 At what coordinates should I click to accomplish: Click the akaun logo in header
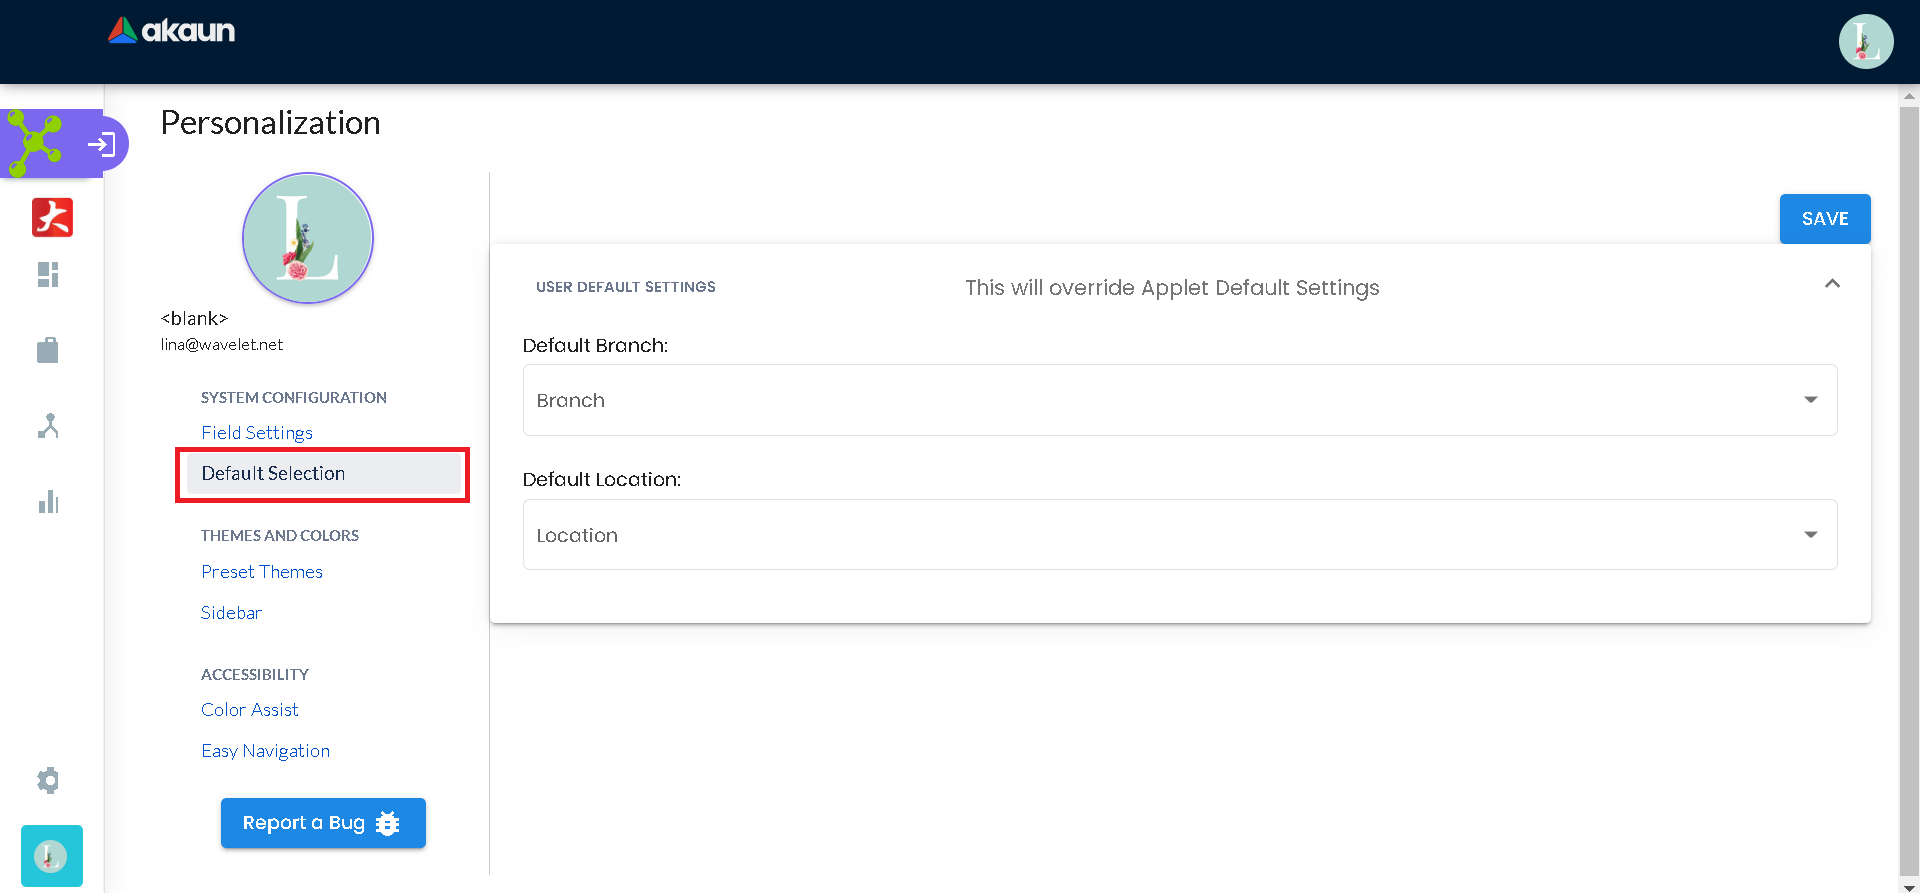[172, 31]
